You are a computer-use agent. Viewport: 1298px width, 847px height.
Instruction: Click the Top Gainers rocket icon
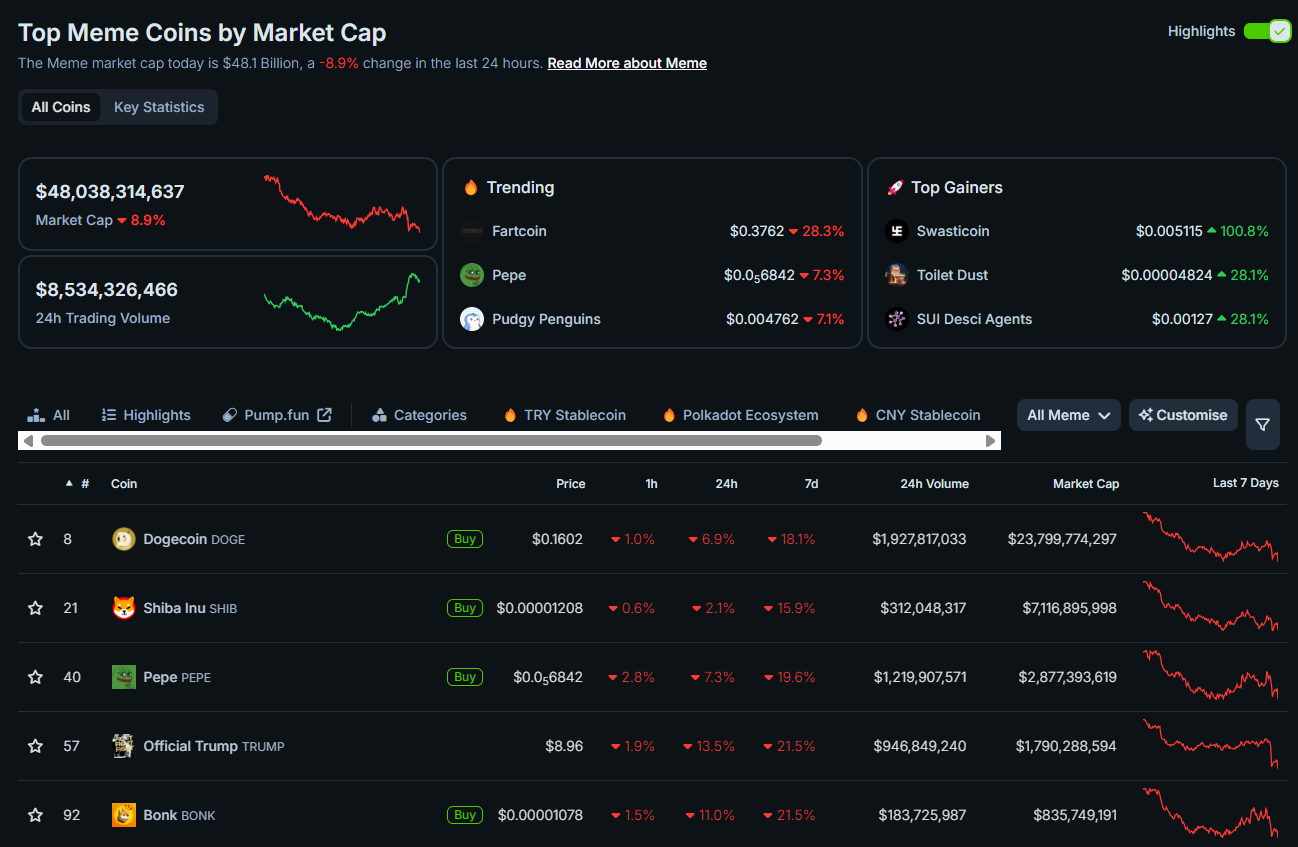coord(895,187)
